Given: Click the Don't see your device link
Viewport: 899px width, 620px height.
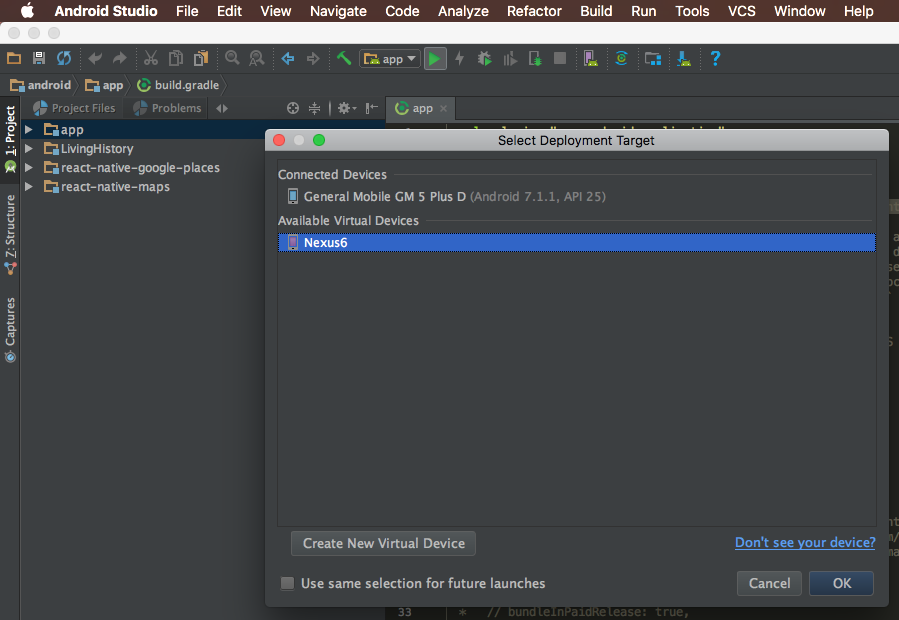Looking at the screenshot, I should click(x=805, y=543).
